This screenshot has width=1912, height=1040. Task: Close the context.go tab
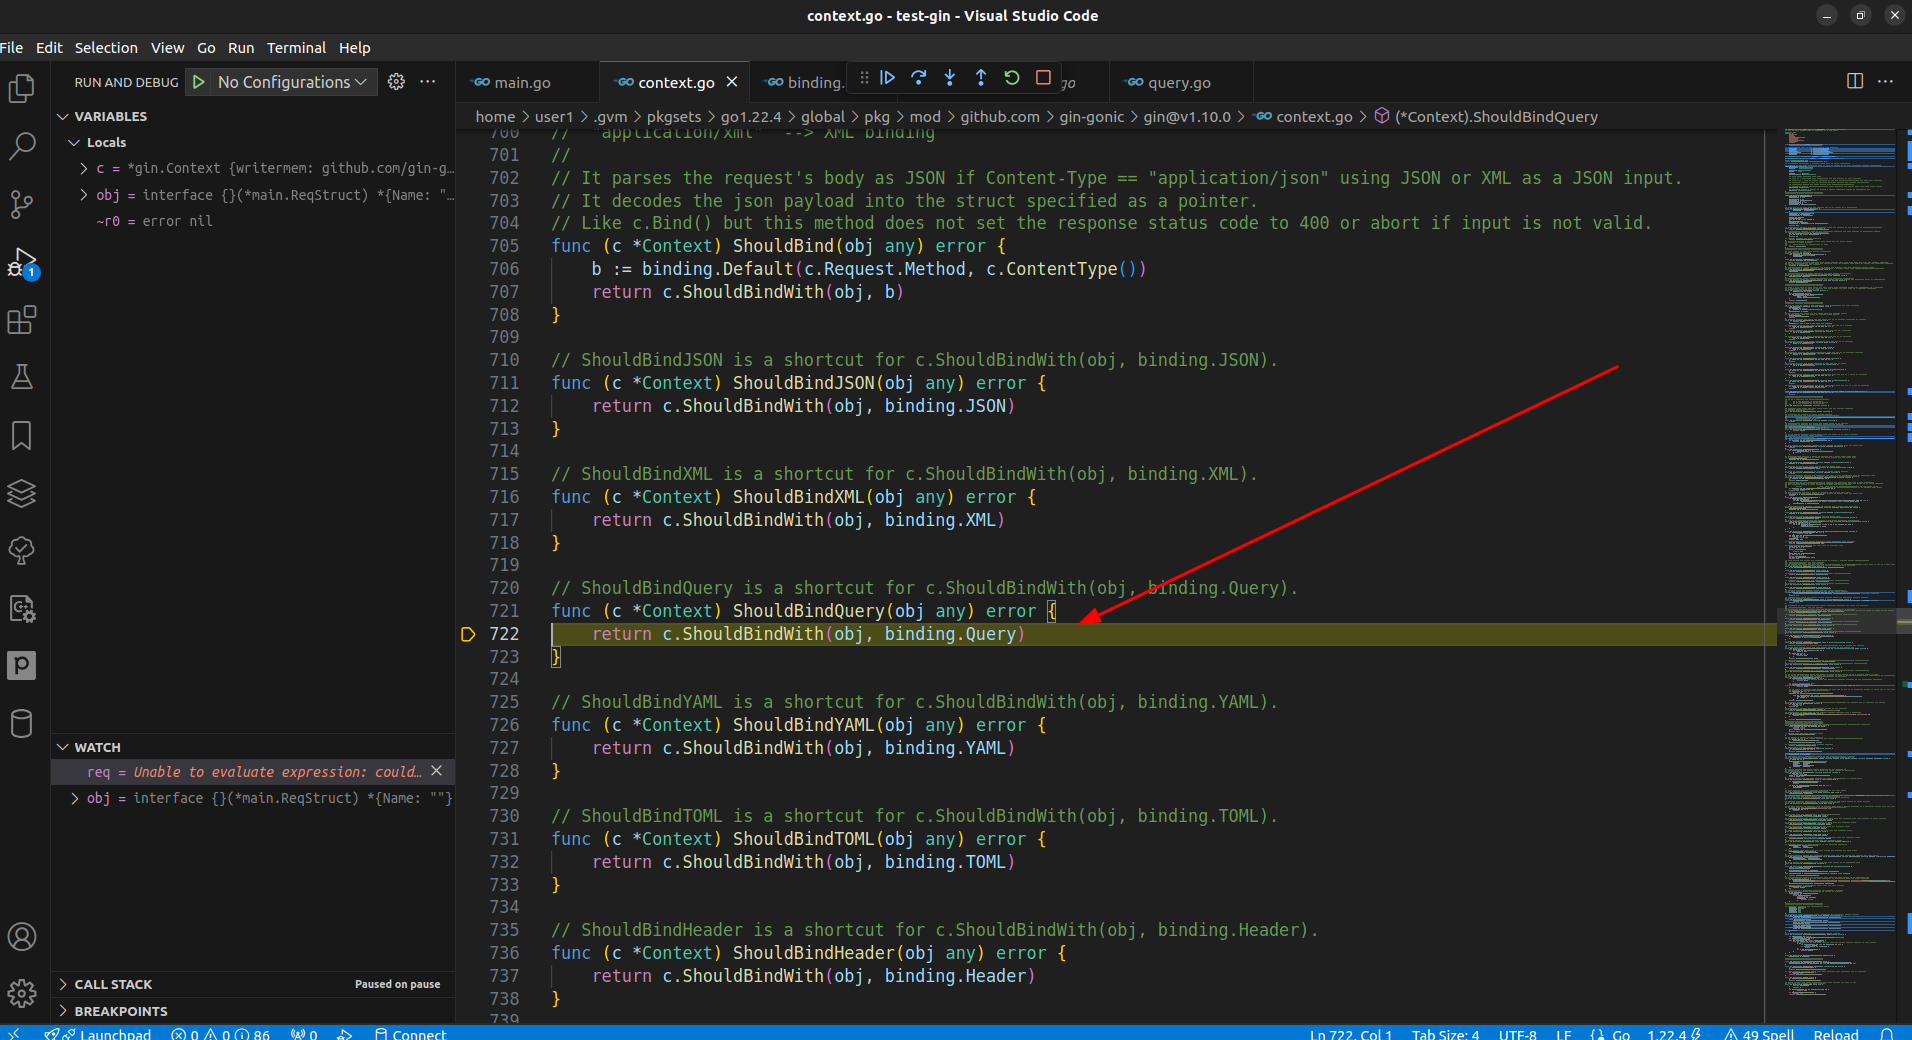(x=732, y=82)
